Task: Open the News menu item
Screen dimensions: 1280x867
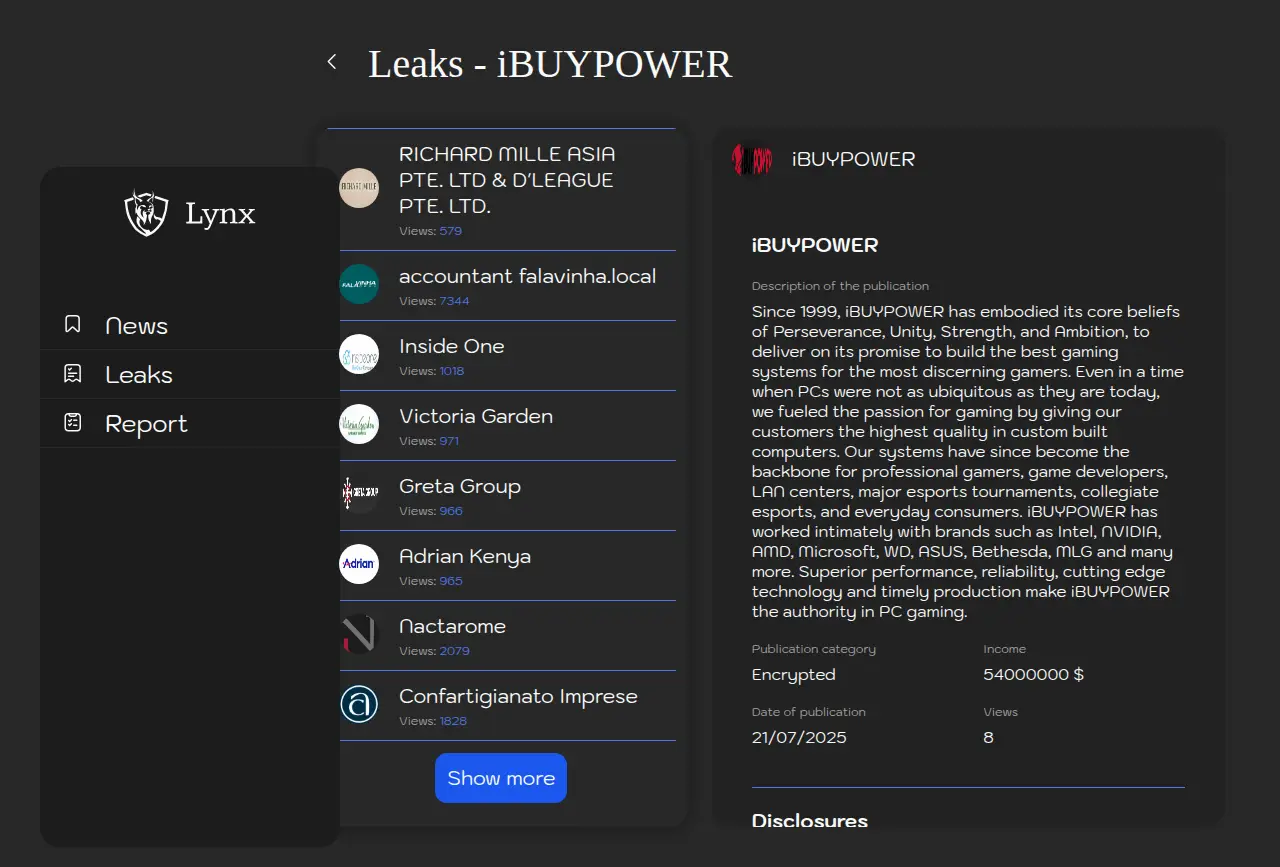Action: pyautogui.click(x=136, y=326)
